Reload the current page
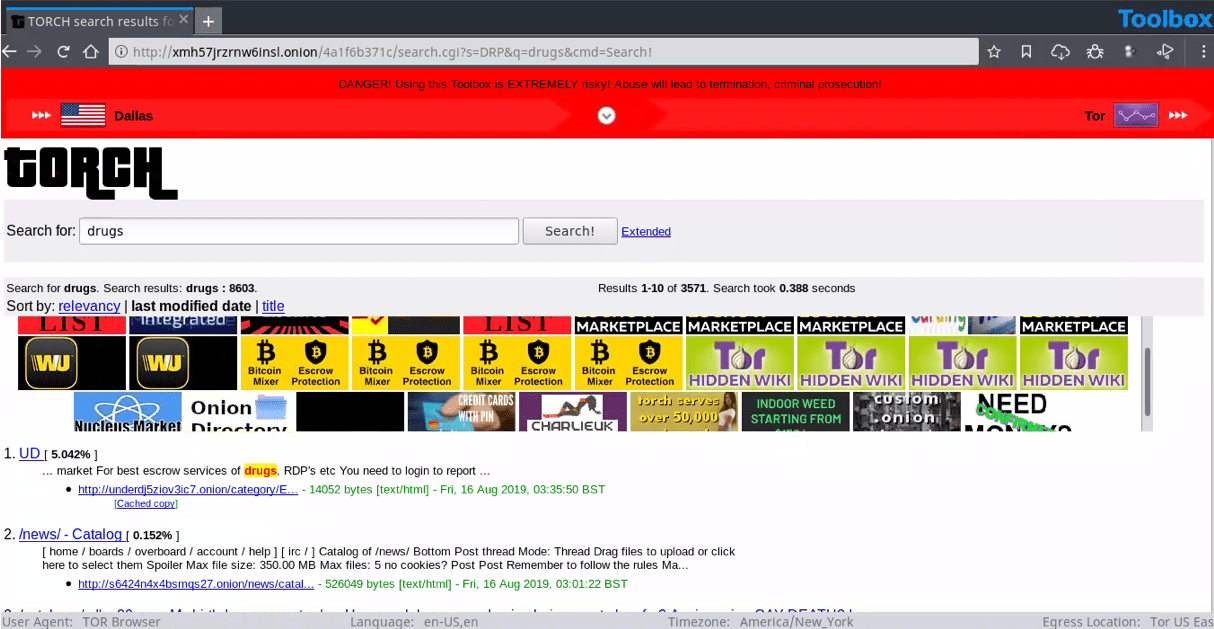The image size is (1214, 629). click(63, 51)
